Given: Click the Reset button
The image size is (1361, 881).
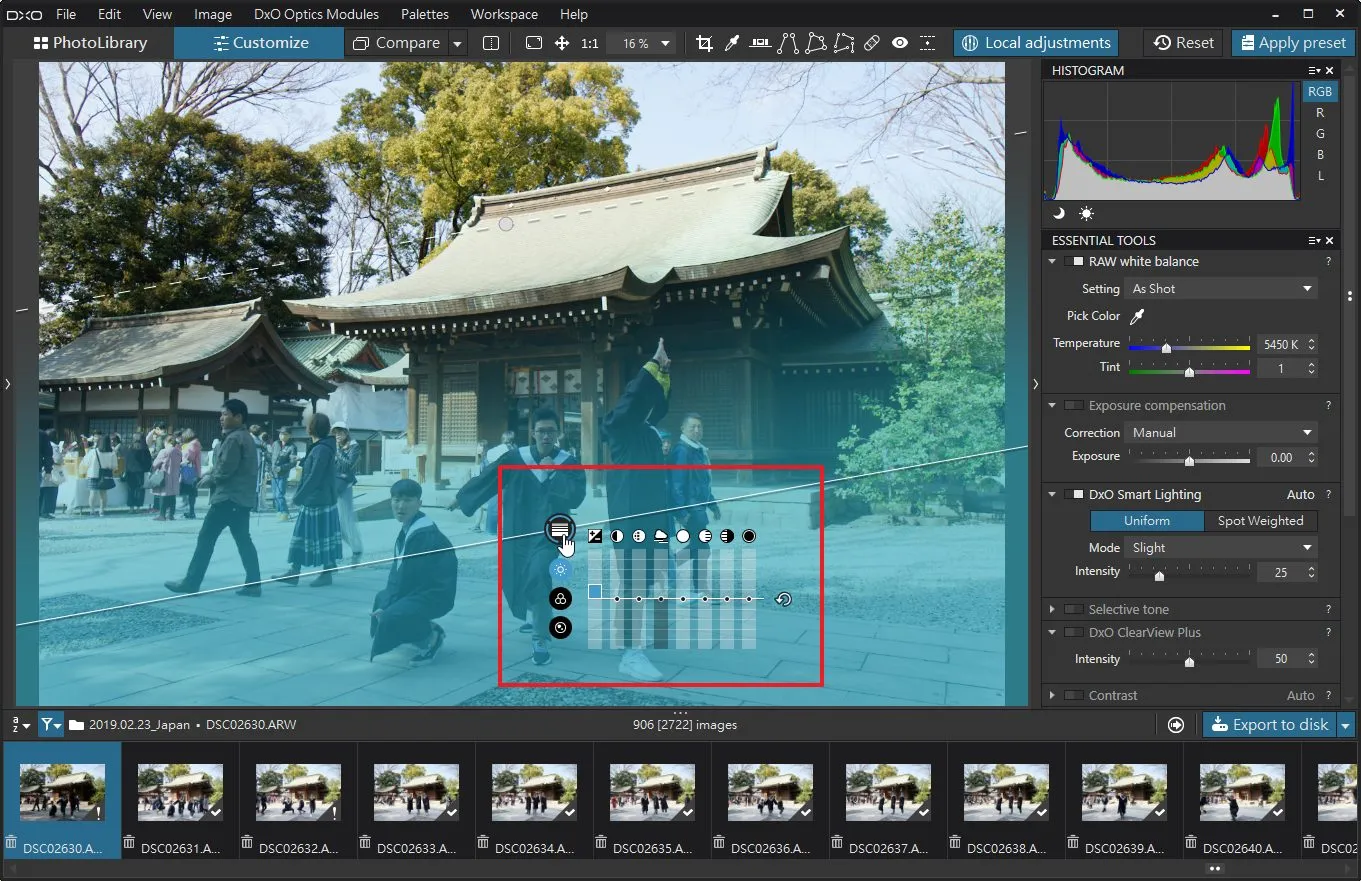Looking at the screenshot, I should [x=1183, y=43].
